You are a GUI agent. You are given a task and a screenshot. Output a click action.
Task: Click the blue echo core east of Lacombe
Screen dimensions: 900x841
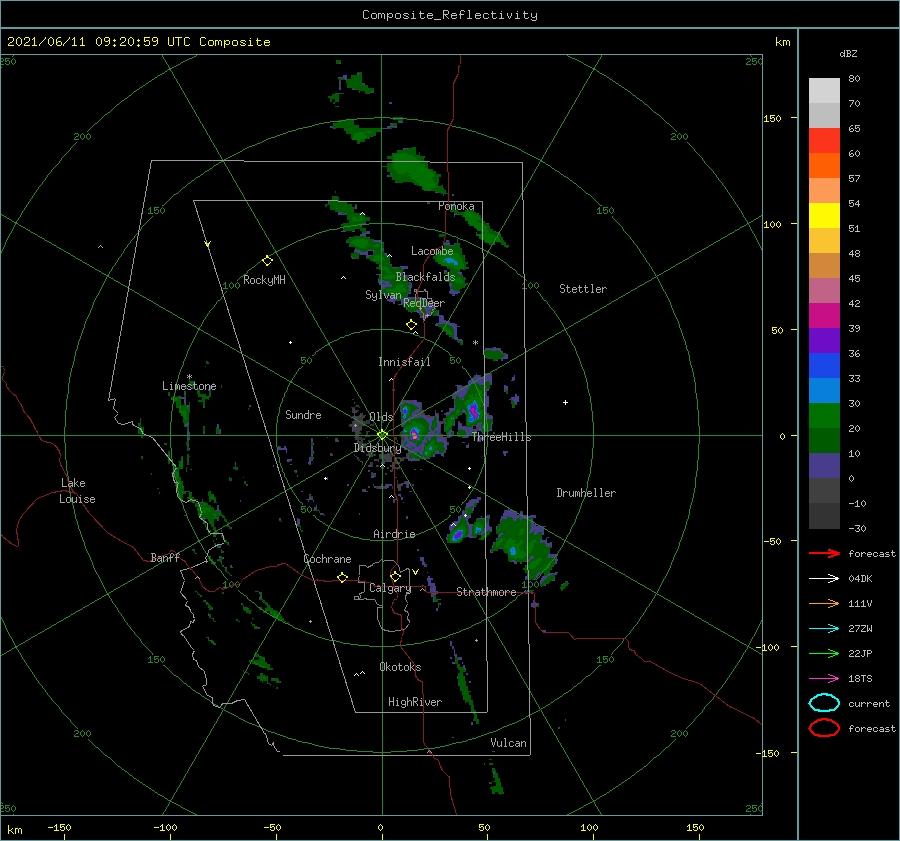click(x=451, y=261)
